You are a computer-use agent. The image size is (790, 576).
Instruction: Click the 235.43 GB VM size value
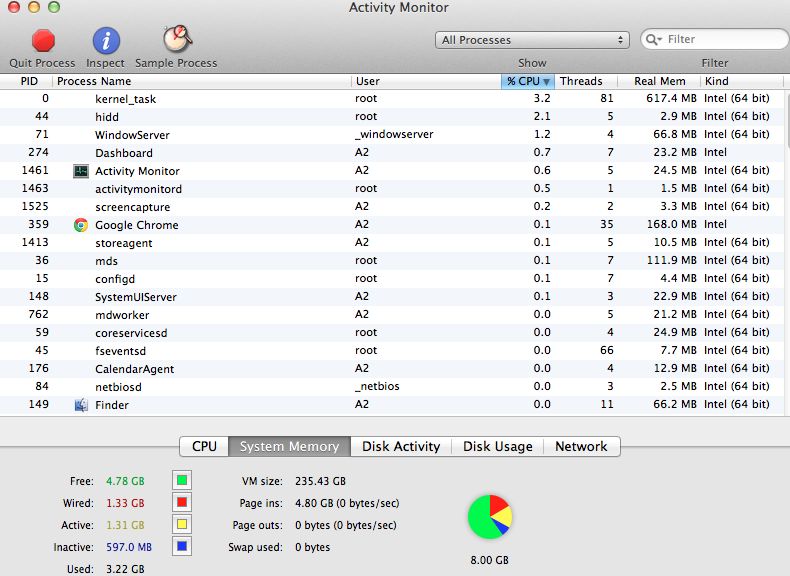coord(320,481)
